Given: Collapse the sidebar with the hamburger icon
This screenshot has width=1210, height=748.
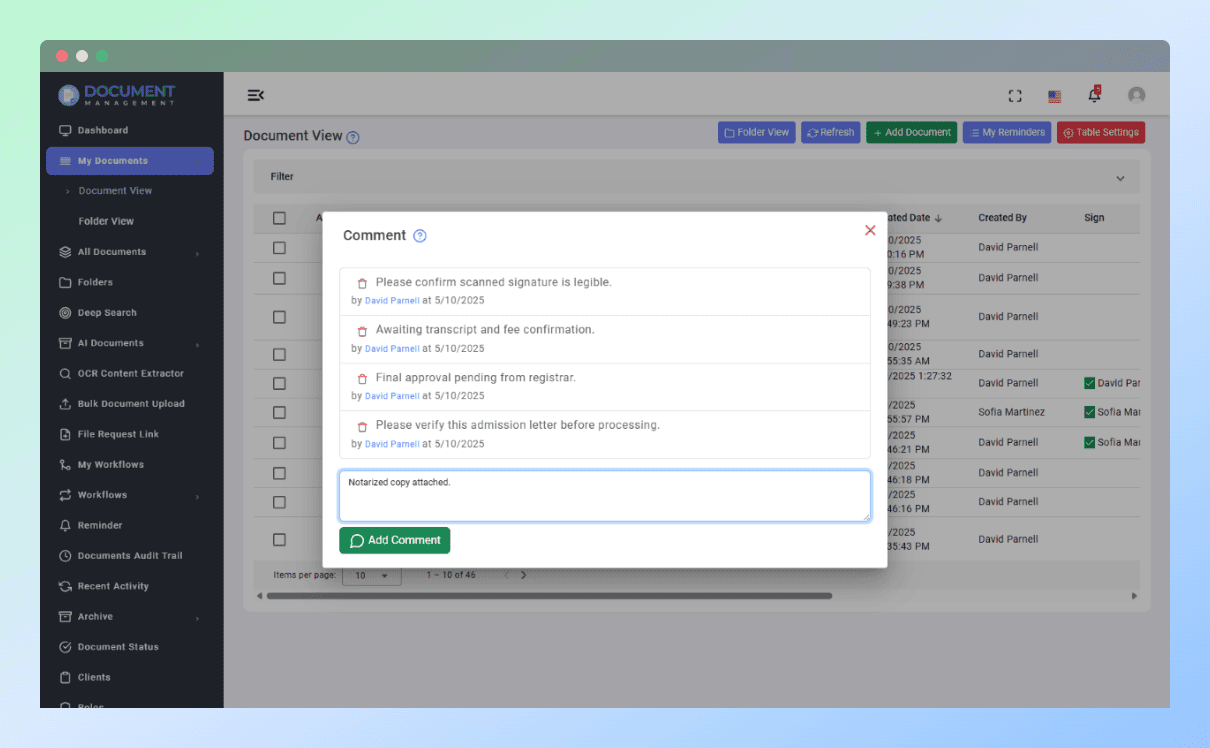Looking at the screenshot, I should [x=255, y=94].
